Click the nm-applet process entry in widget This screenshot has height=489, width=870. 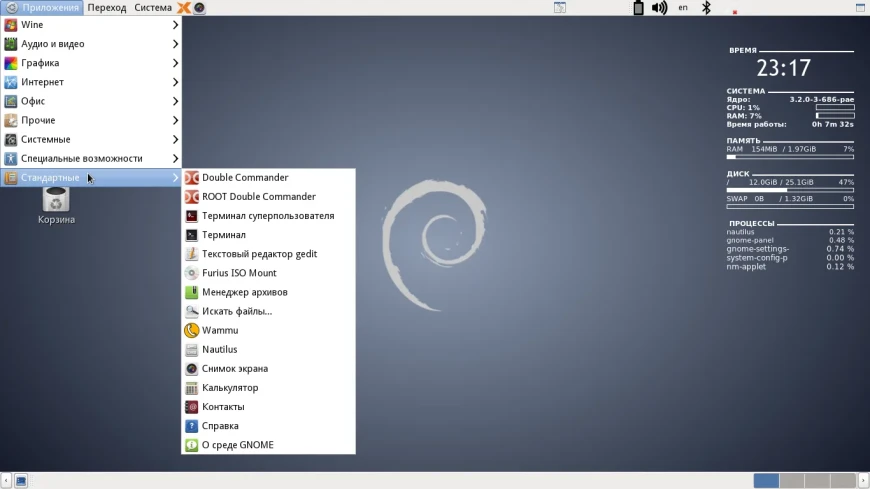point(746,266)
